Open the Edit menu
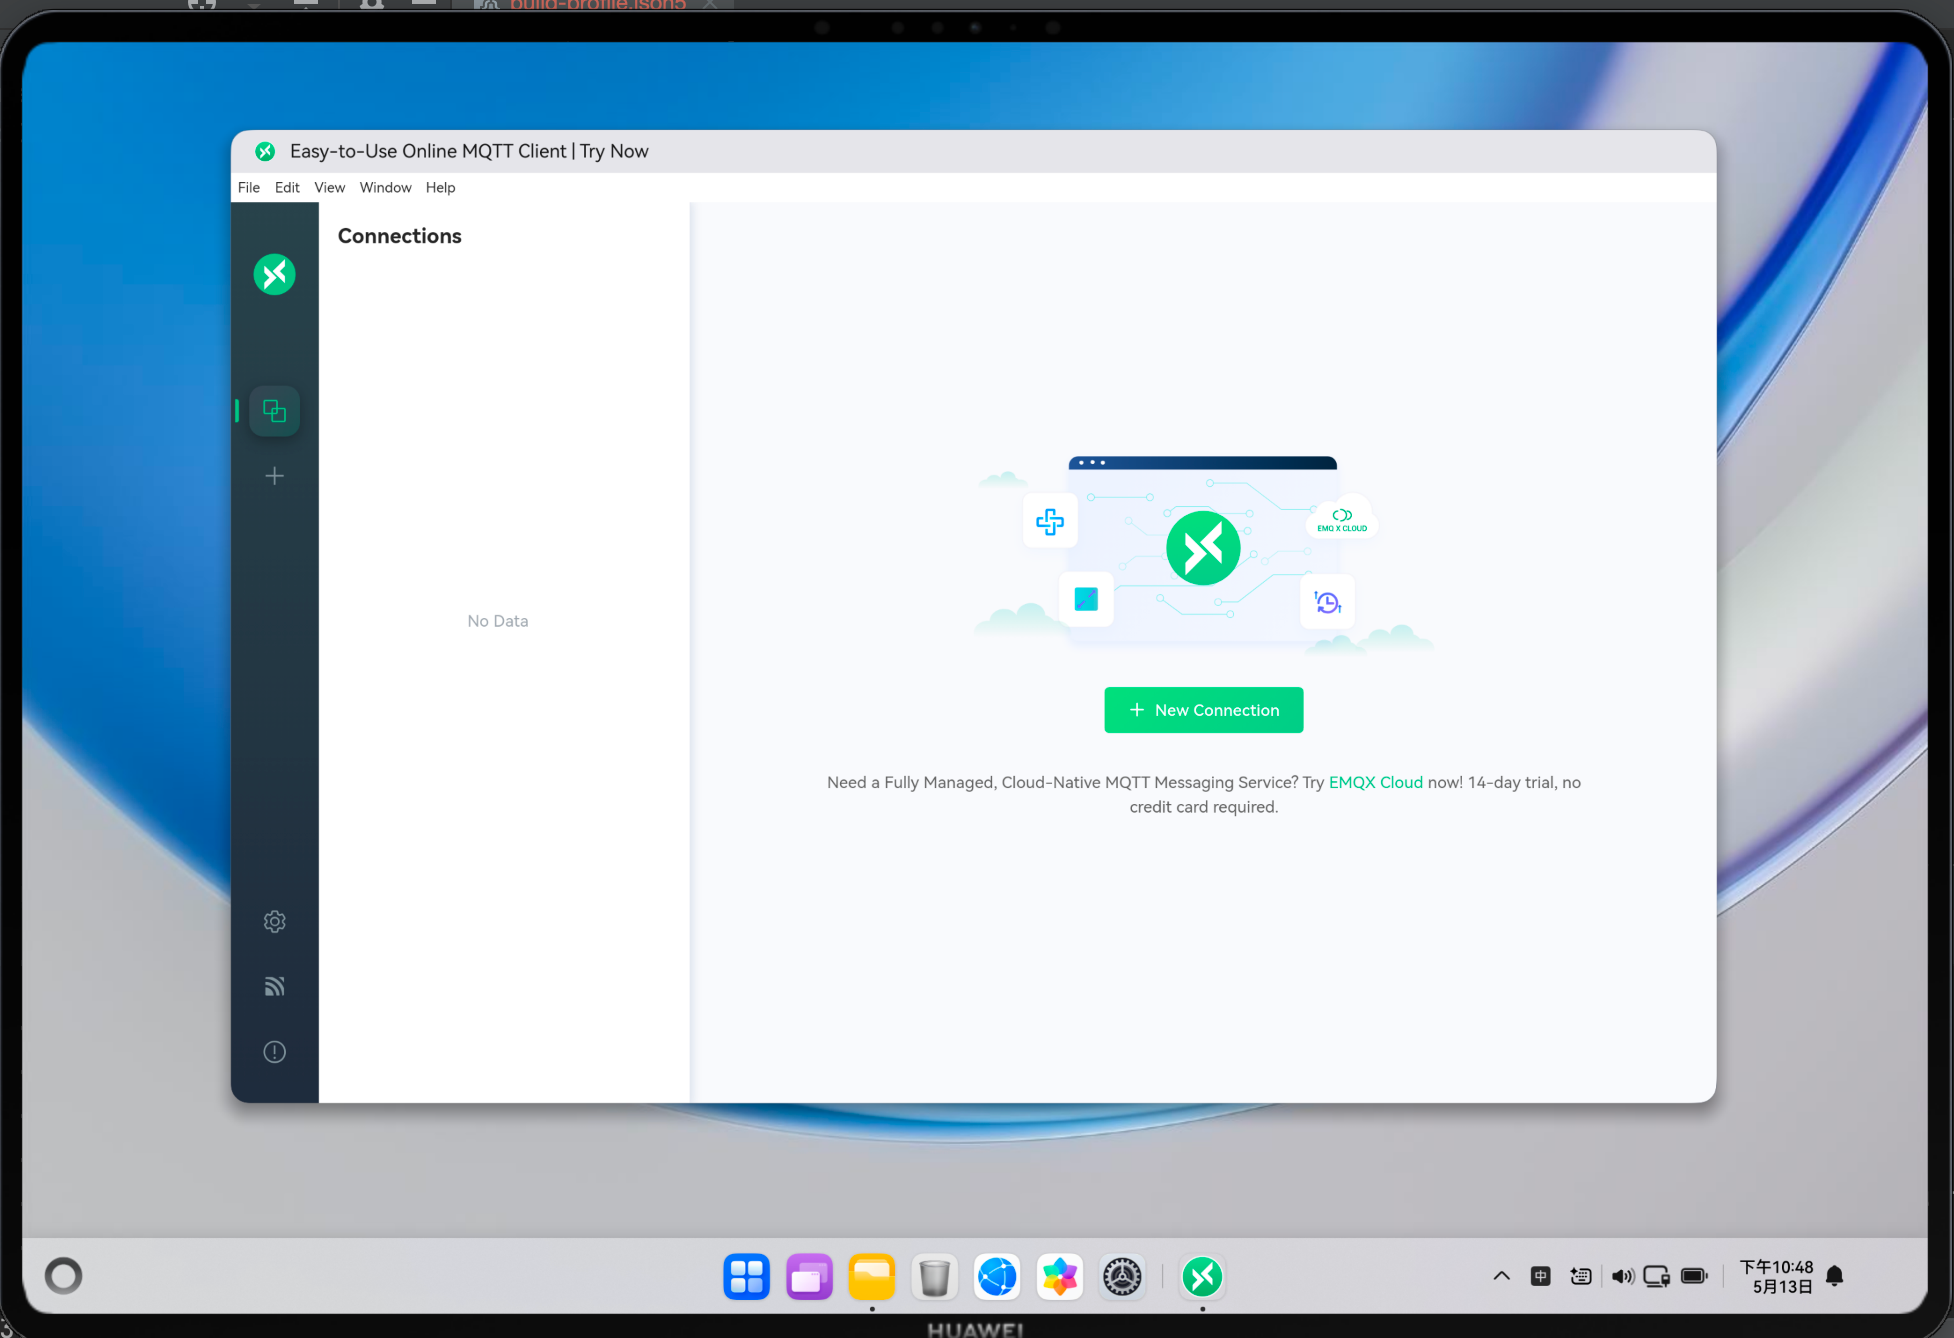 (287, 187)
